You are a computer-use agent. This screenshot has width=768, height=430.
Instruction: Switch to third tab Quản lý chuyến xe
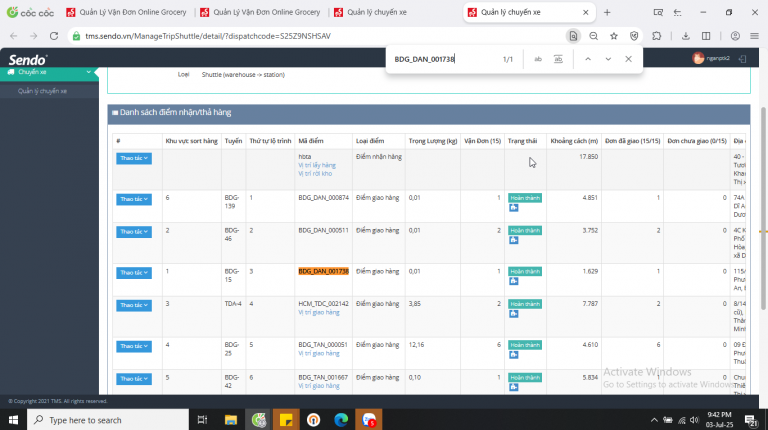pos(370,12)
